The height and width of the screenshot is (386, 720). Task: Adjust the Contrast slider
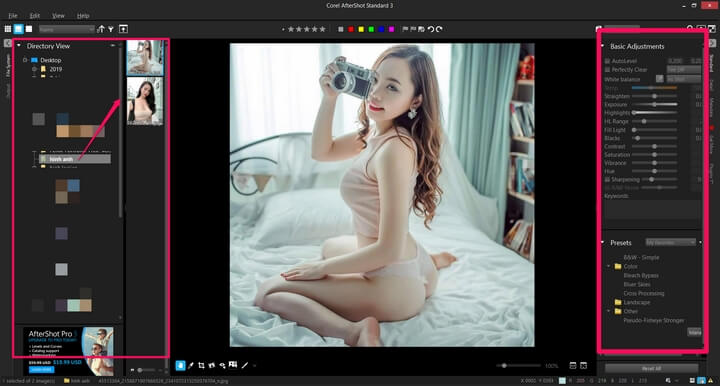(x=654, y=146)
